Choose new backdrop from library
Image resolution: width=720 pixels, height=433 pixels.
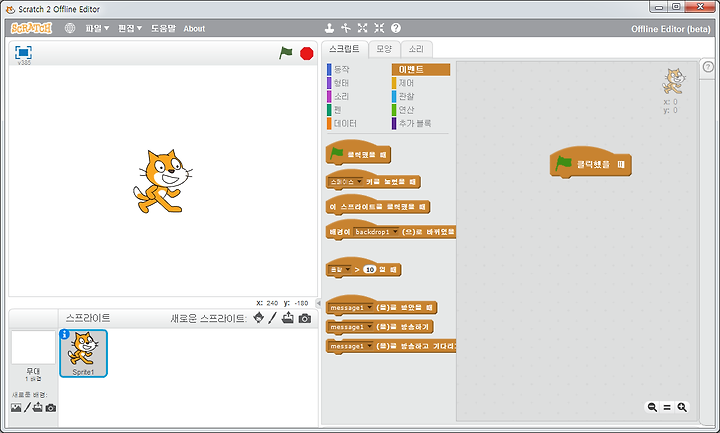pyautogui.click(x=16, y=407)
